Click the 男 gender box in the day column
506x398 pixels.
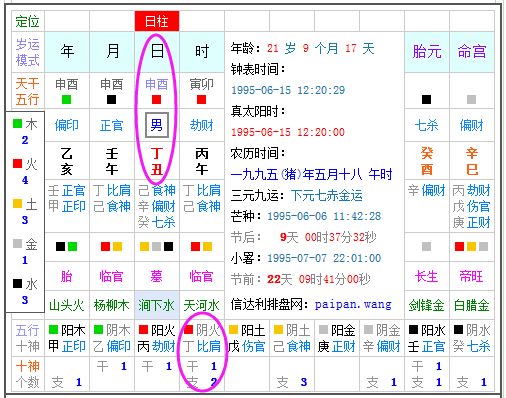(157, 125)
